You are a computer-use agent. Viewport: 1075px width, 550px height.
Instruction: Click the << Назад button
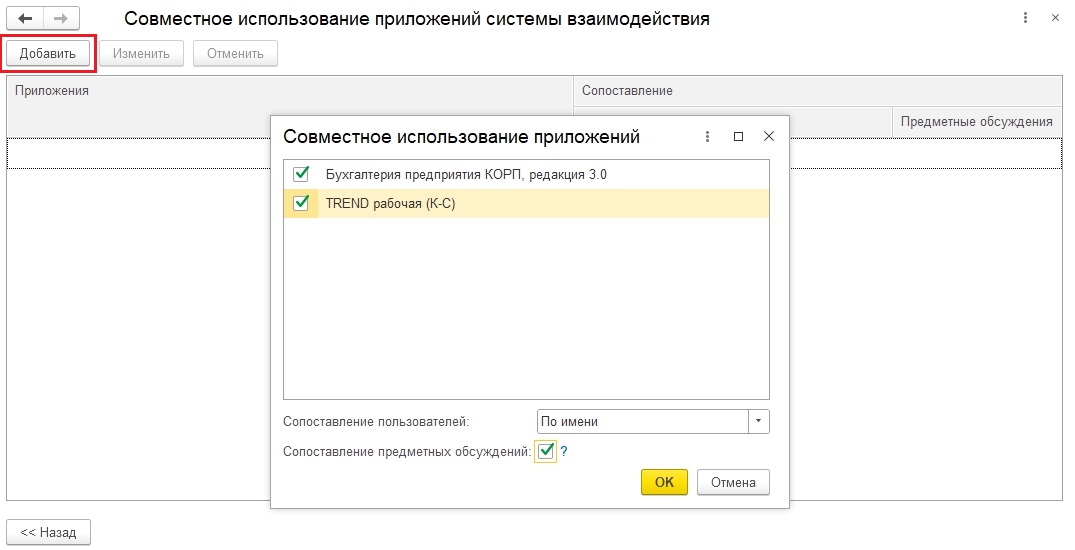[48, 532]
